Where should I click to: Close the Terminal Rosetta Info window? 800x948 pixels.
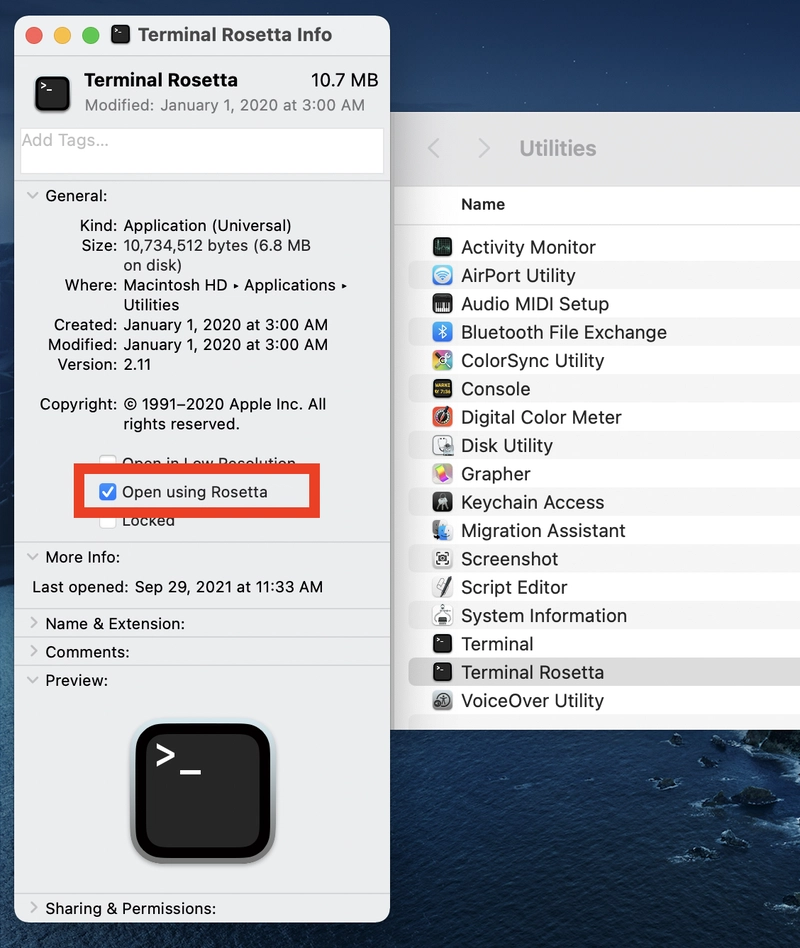click(34, 35)
